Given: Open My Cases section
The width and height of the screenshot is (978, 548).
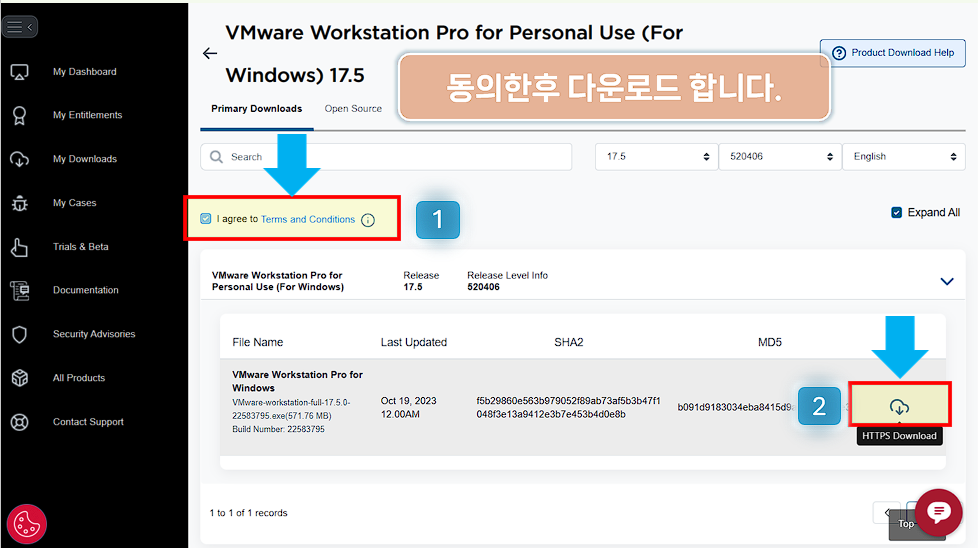Looking at the screenshot, I should [x=74, y=203].
